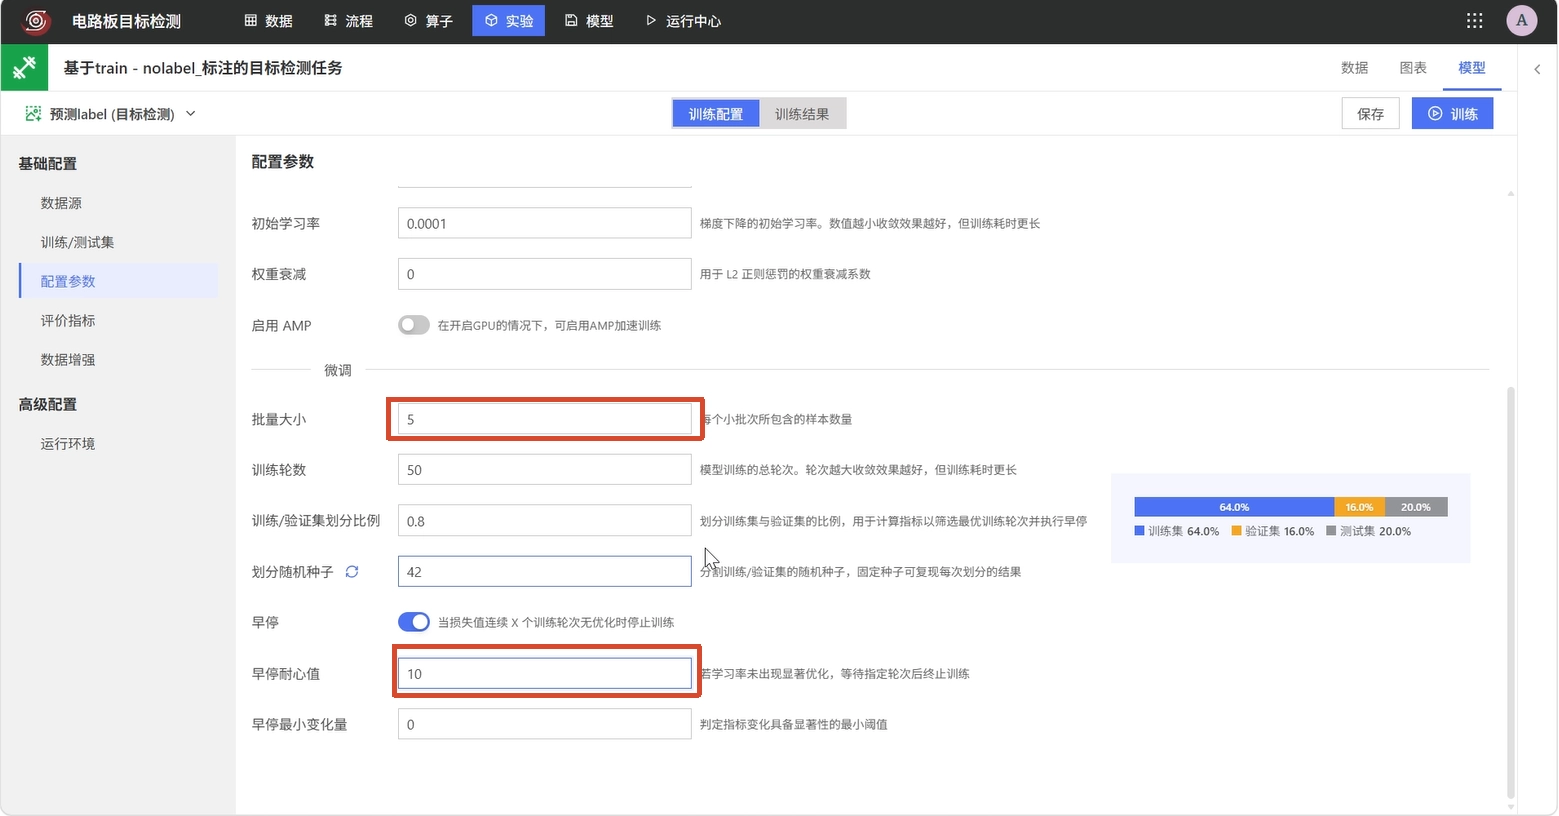Go to 评价指标 in the sidebar

pos(68,320)
